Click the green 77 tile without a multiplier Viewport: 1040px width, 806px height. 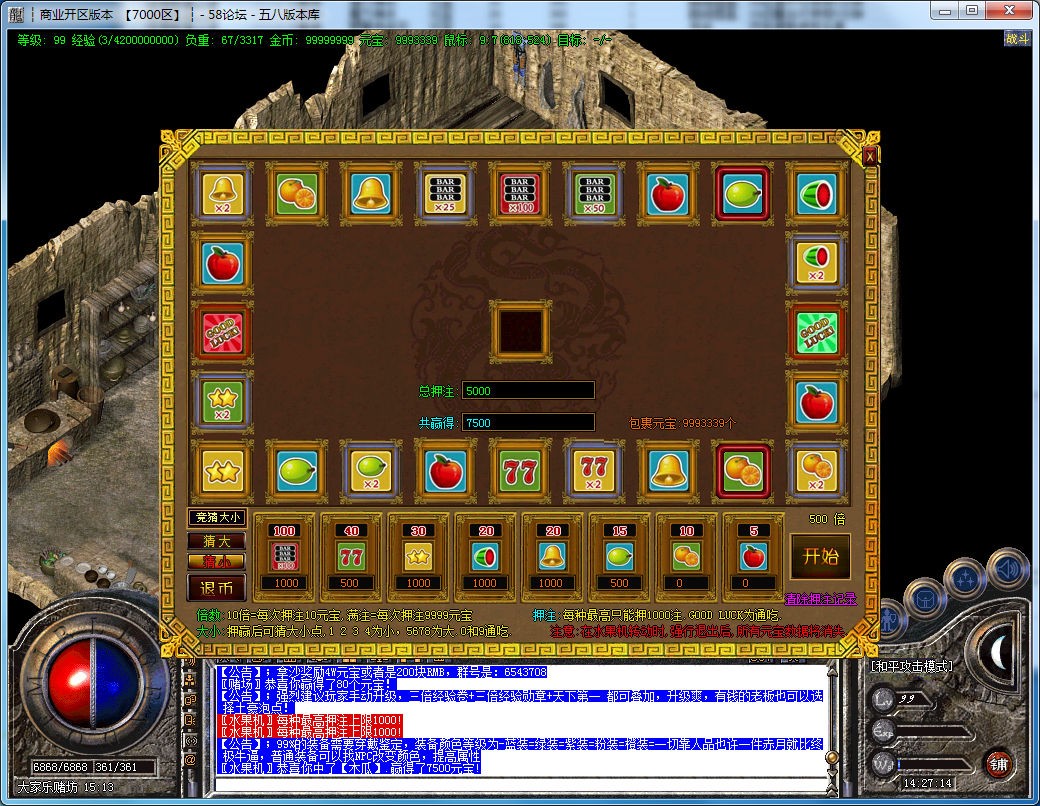point(519,471)
